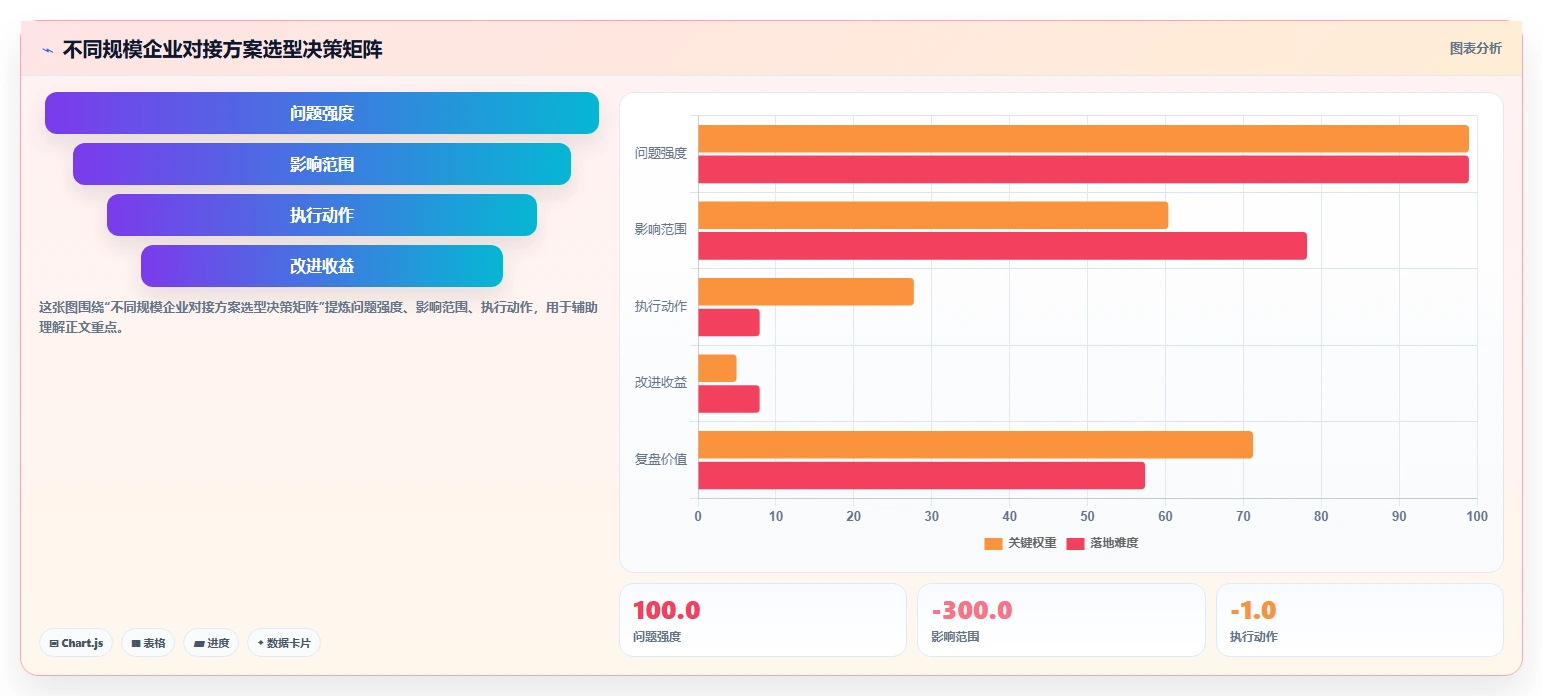Click the 100.0 问题强度 data card
The width and height of the screenshot is (1543, 696).
click(x=762, y=620)
